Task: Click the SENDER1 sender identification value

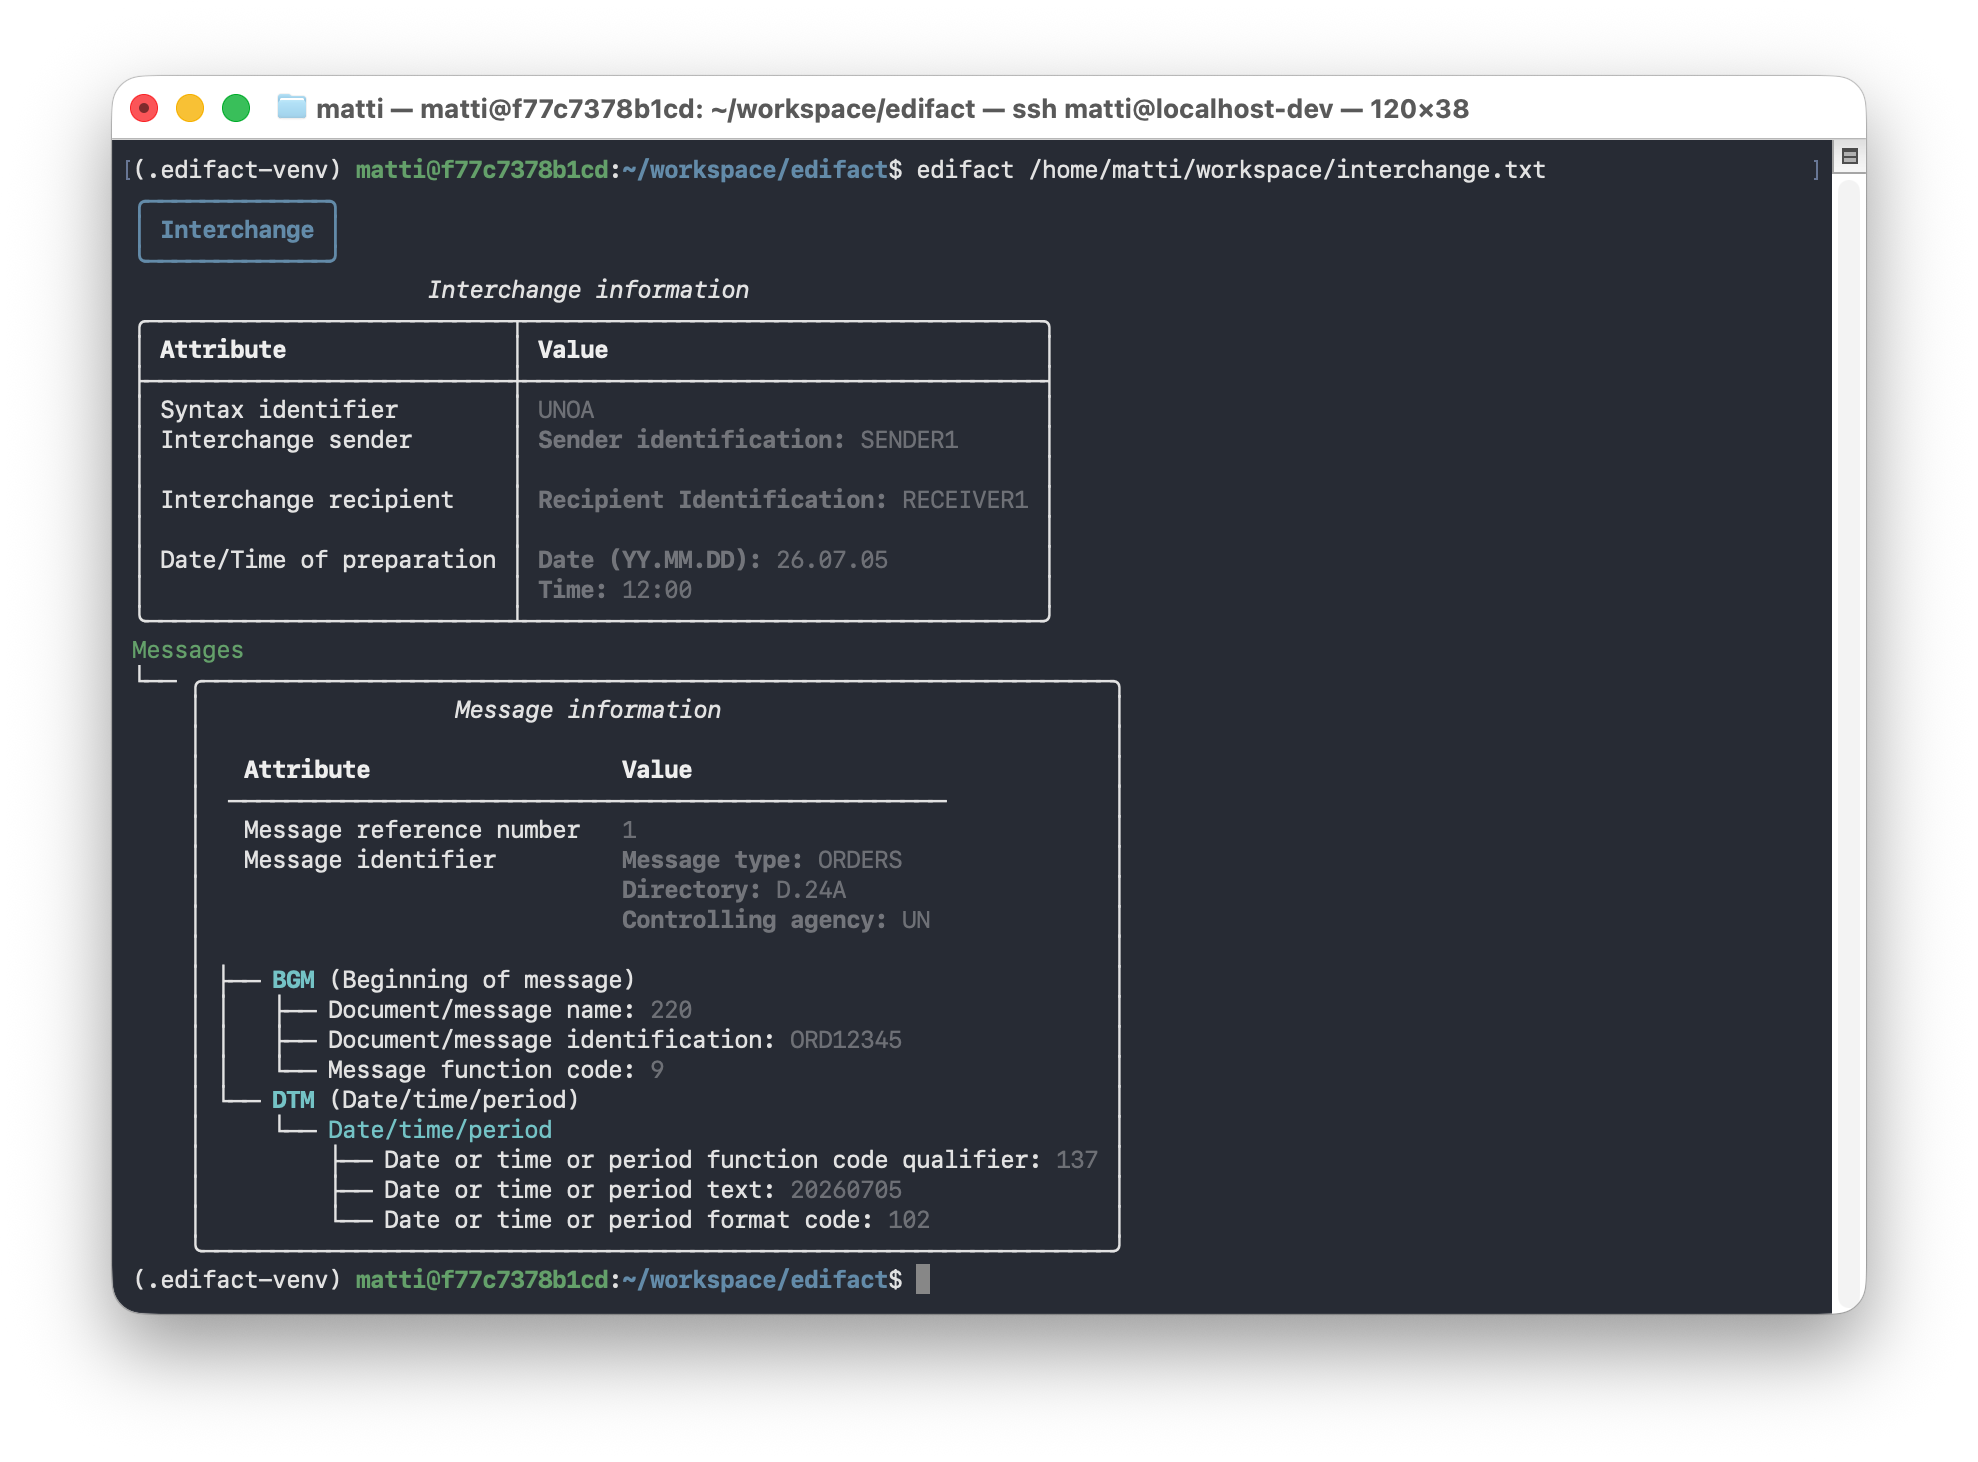Action: pyautogui.click(x=909, y=440)
